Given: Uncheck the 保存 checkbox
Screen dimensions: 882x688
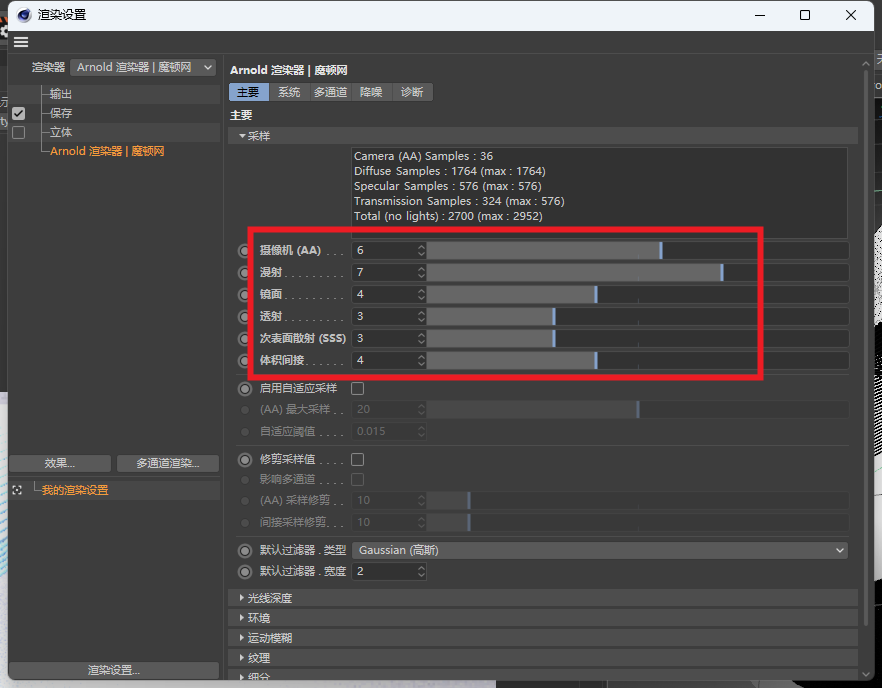Looking at the screenshot, I should coord(19,113).
